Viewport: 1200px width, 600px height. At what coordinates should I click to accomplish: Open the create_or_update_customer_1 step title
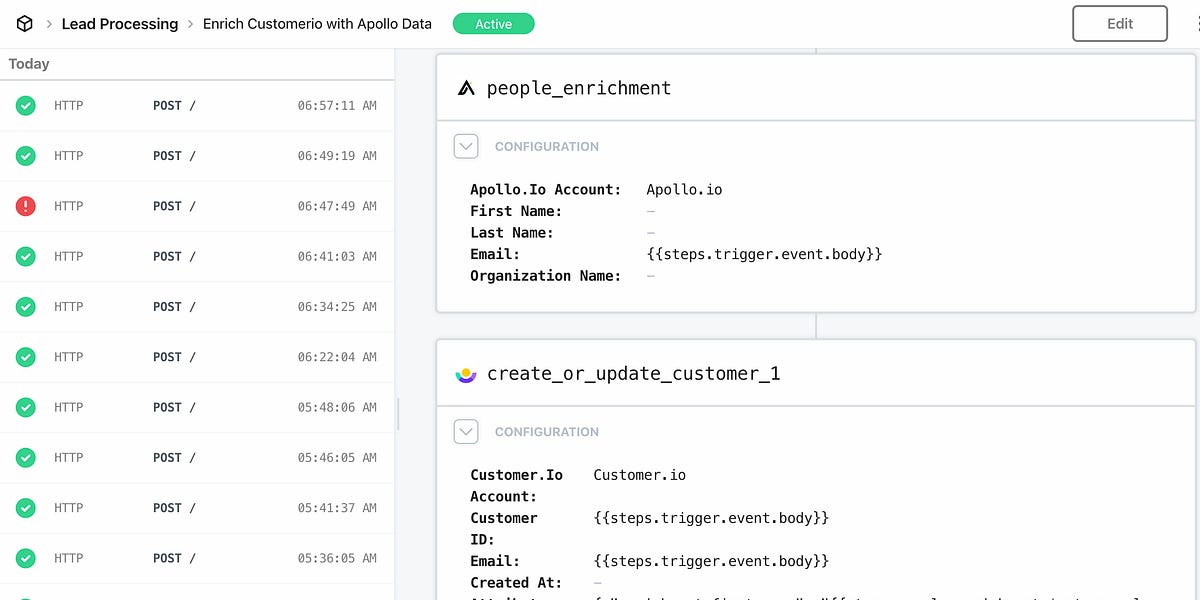pyautogui.click(x=634, y=374)
